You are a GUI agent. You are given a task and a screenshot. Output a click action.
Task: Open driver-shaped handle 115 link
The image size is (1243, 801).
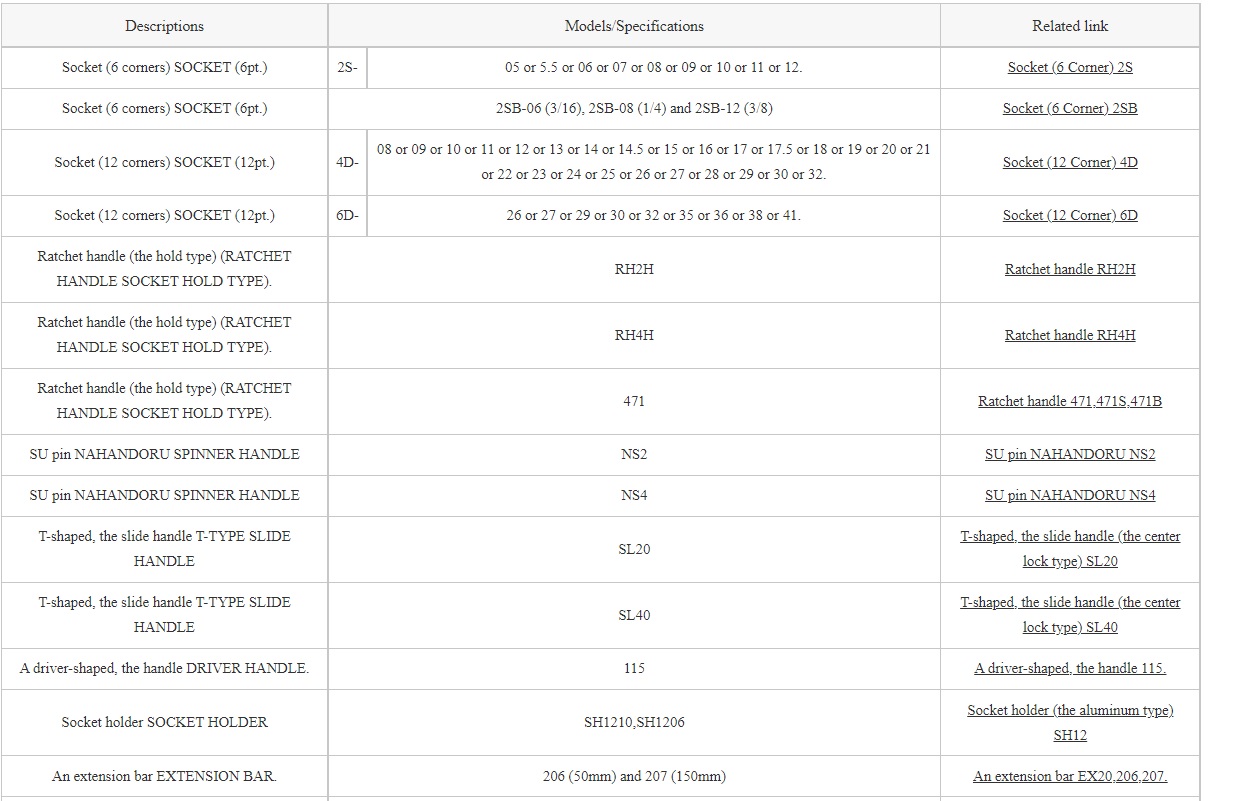point(1070,668)
